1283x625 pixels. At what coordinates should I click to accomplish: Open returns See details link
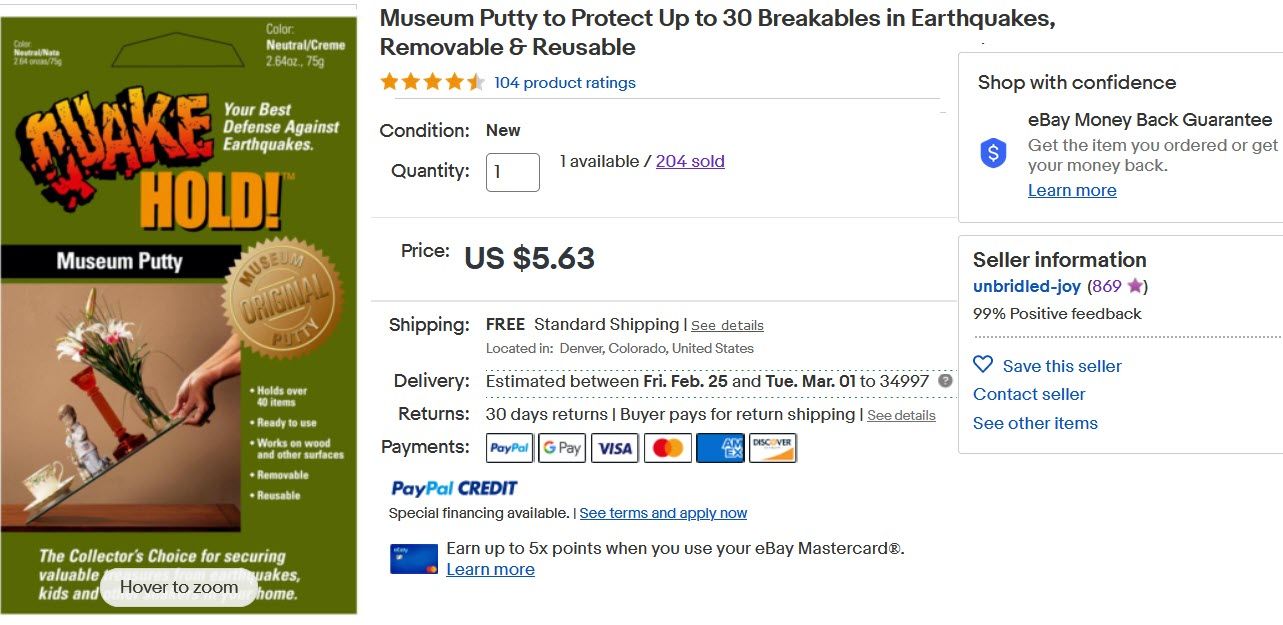point(901,415)
